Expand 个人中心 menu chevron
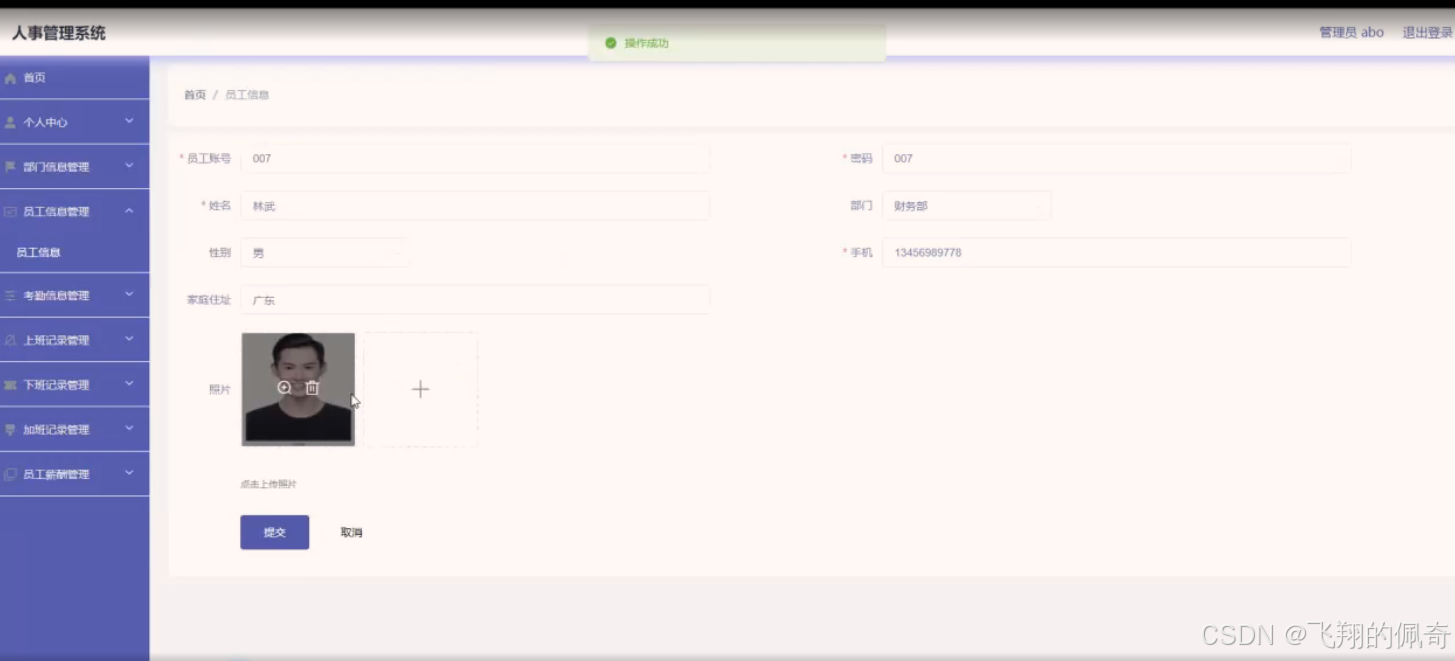Screen dimensions: 1455x661 (x=129, y=121)
